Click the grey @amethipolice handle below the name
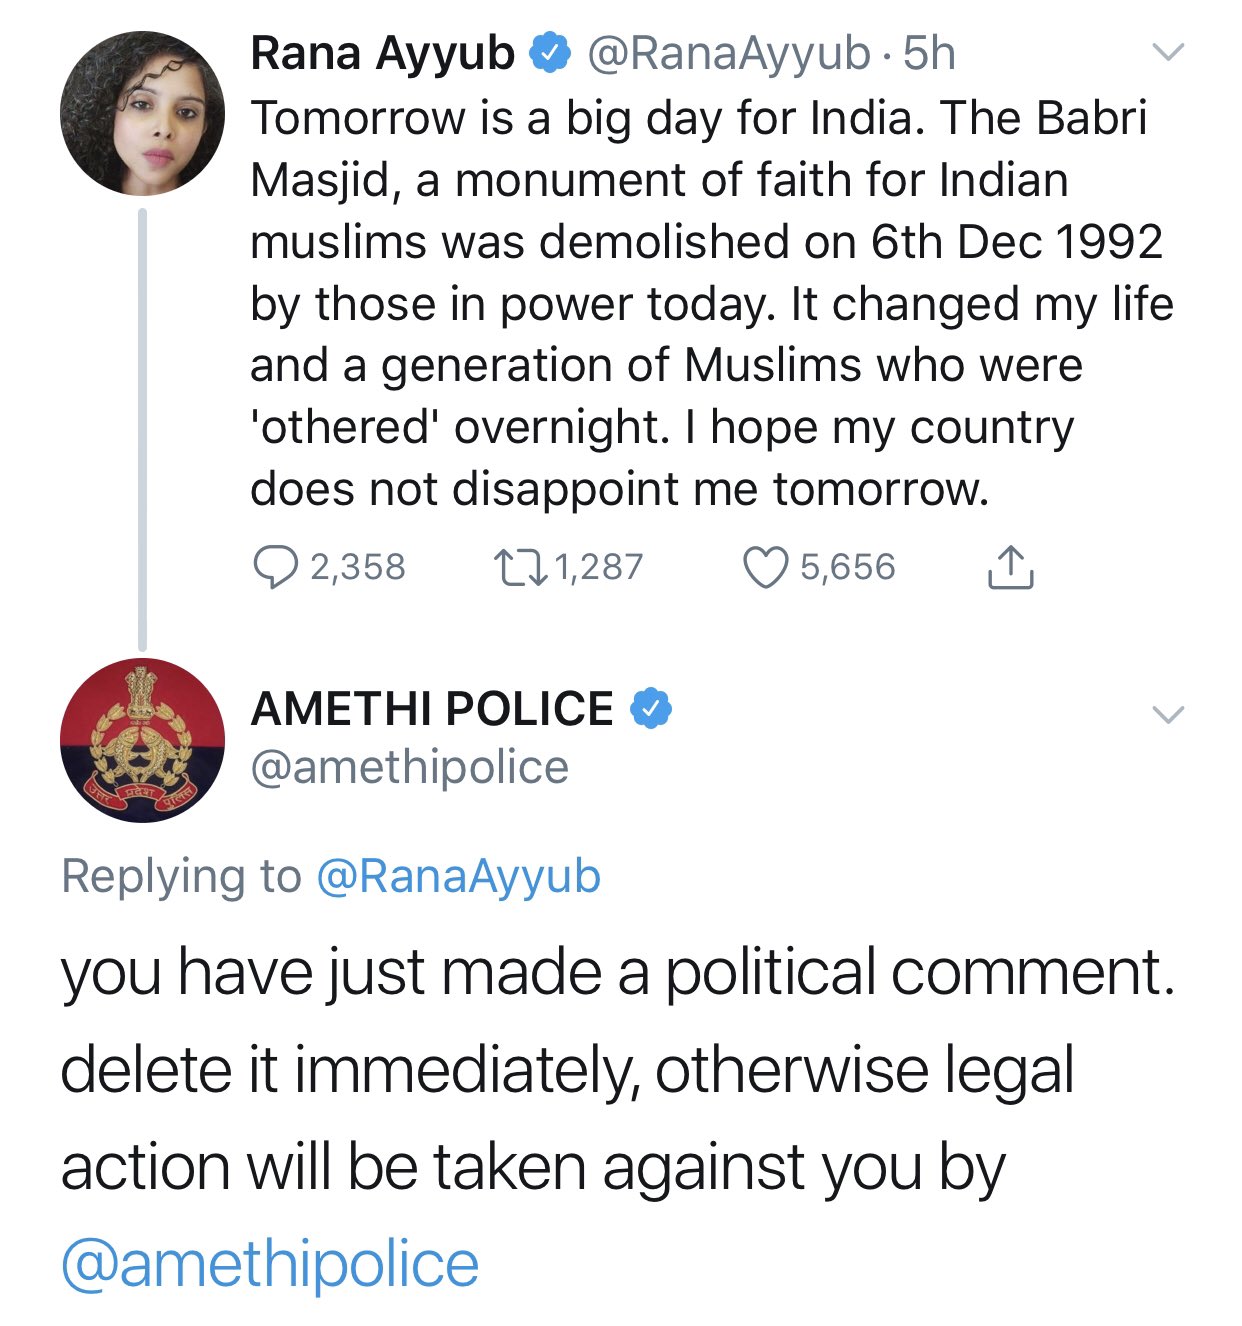The image size is (1242, 1326). click(409, 768)
